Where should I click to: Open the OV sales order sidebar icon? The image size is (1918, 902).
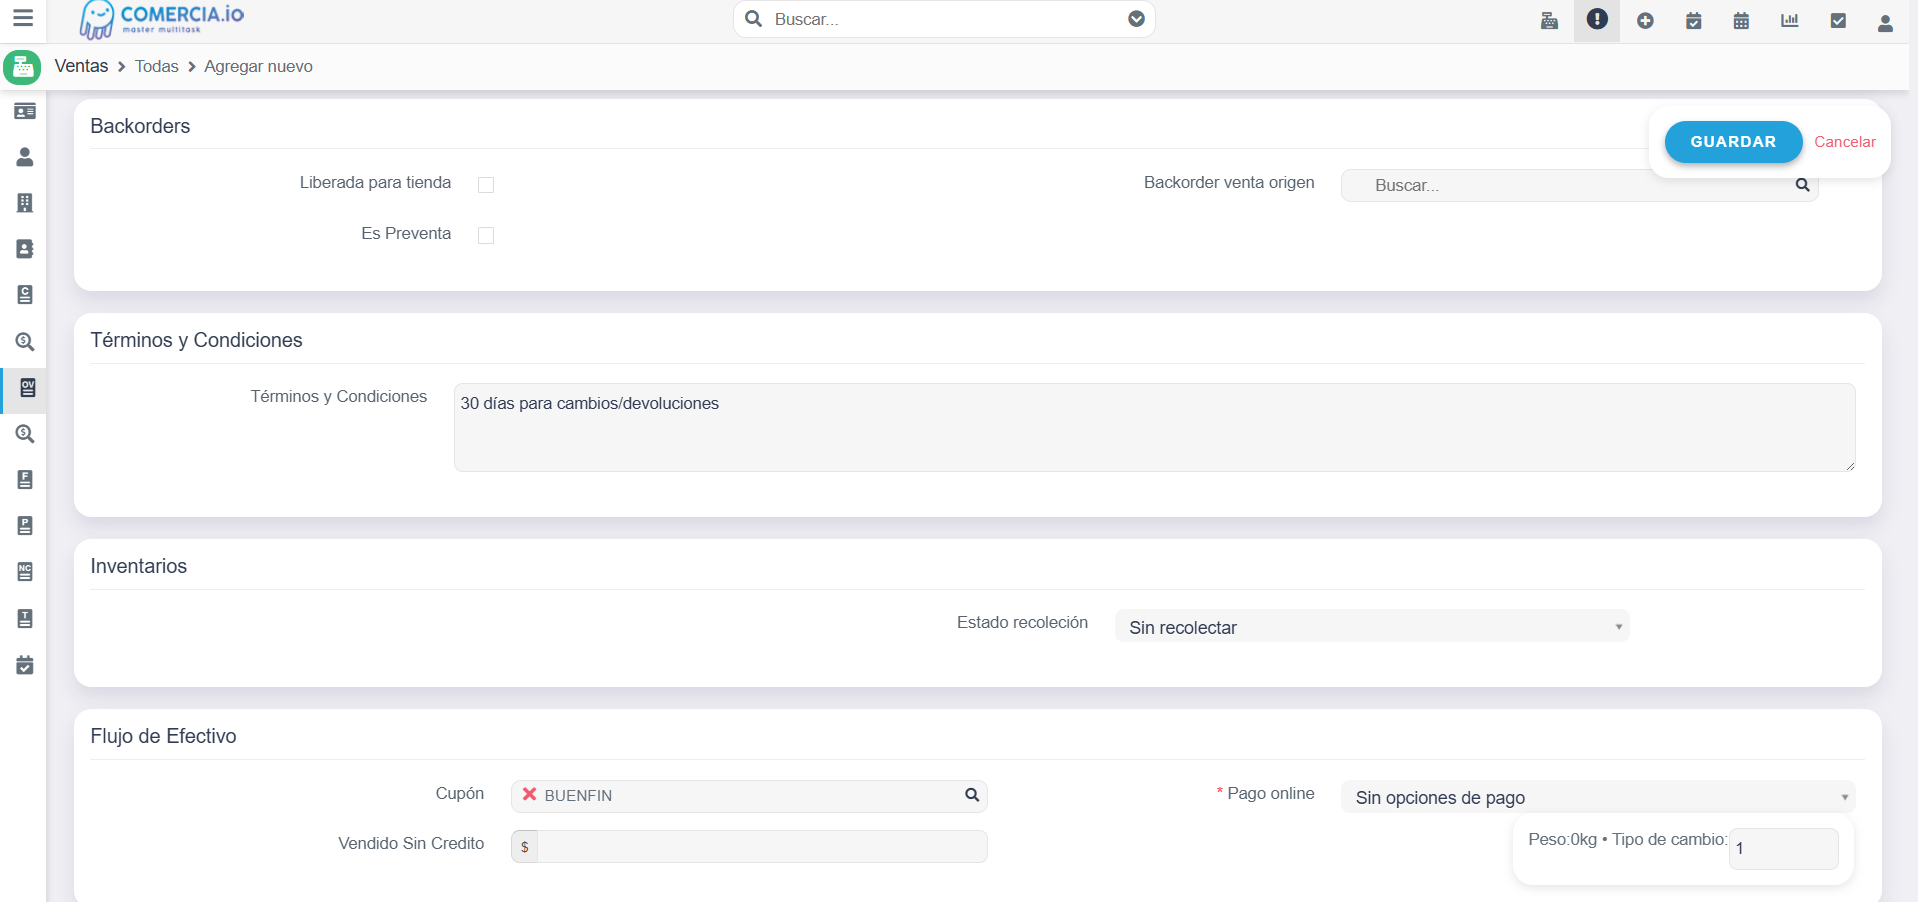(27, 388)
